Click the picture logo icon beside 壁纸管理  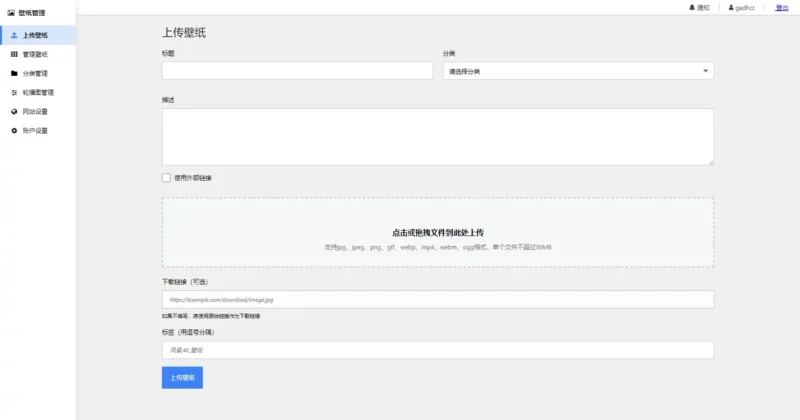(10, 12)
